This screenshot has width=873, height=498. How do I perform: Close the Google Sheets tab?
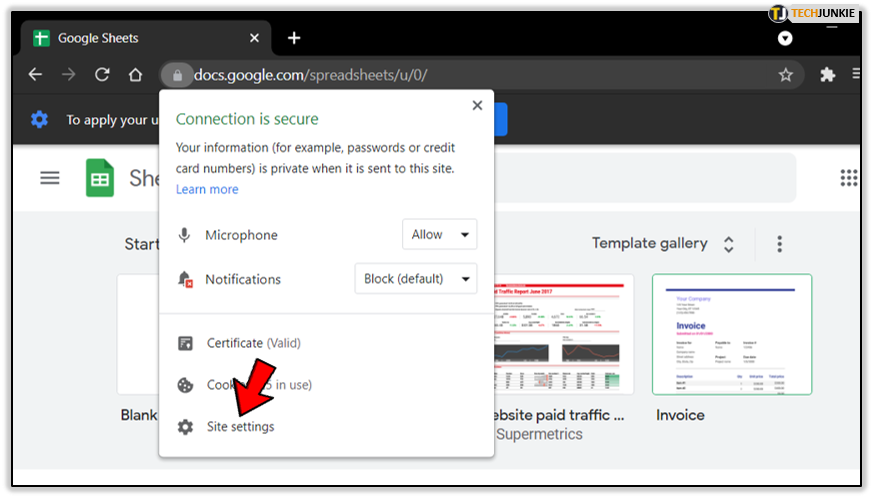[254, 38]
